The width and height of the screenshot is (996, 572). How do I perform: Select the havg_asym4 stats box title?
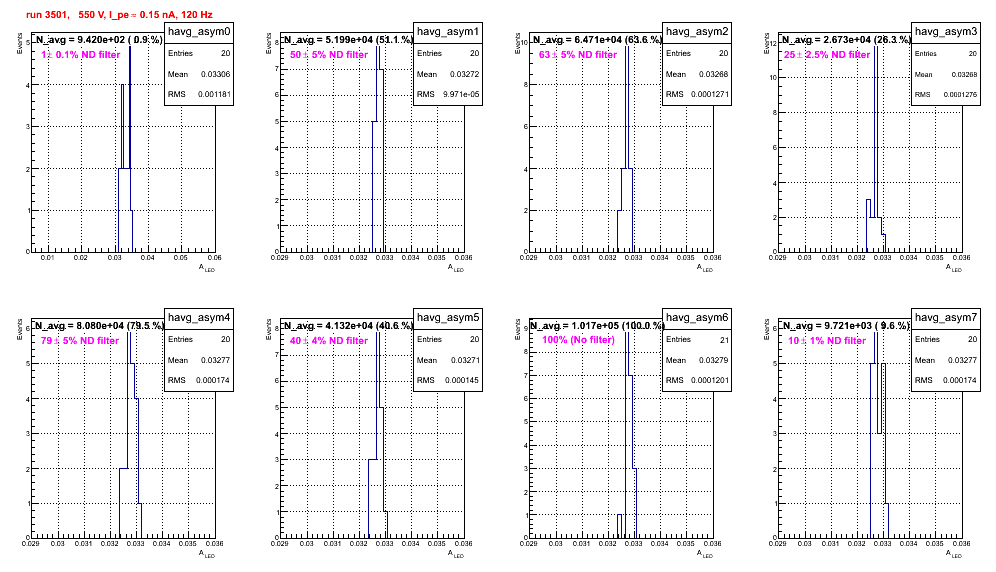199,317
